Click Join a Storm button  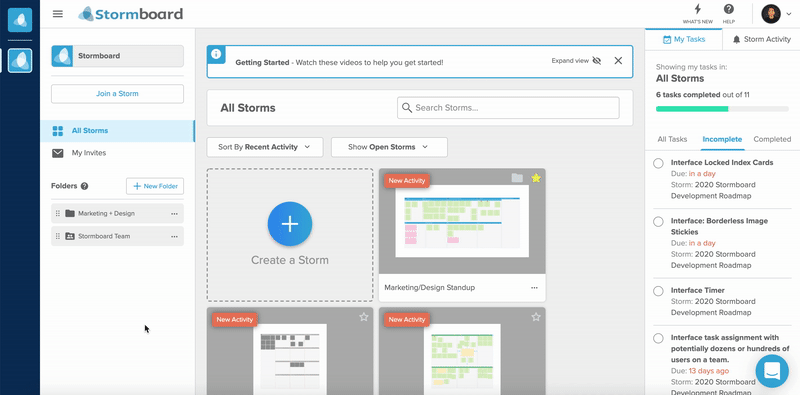click(x=117, y=94)
